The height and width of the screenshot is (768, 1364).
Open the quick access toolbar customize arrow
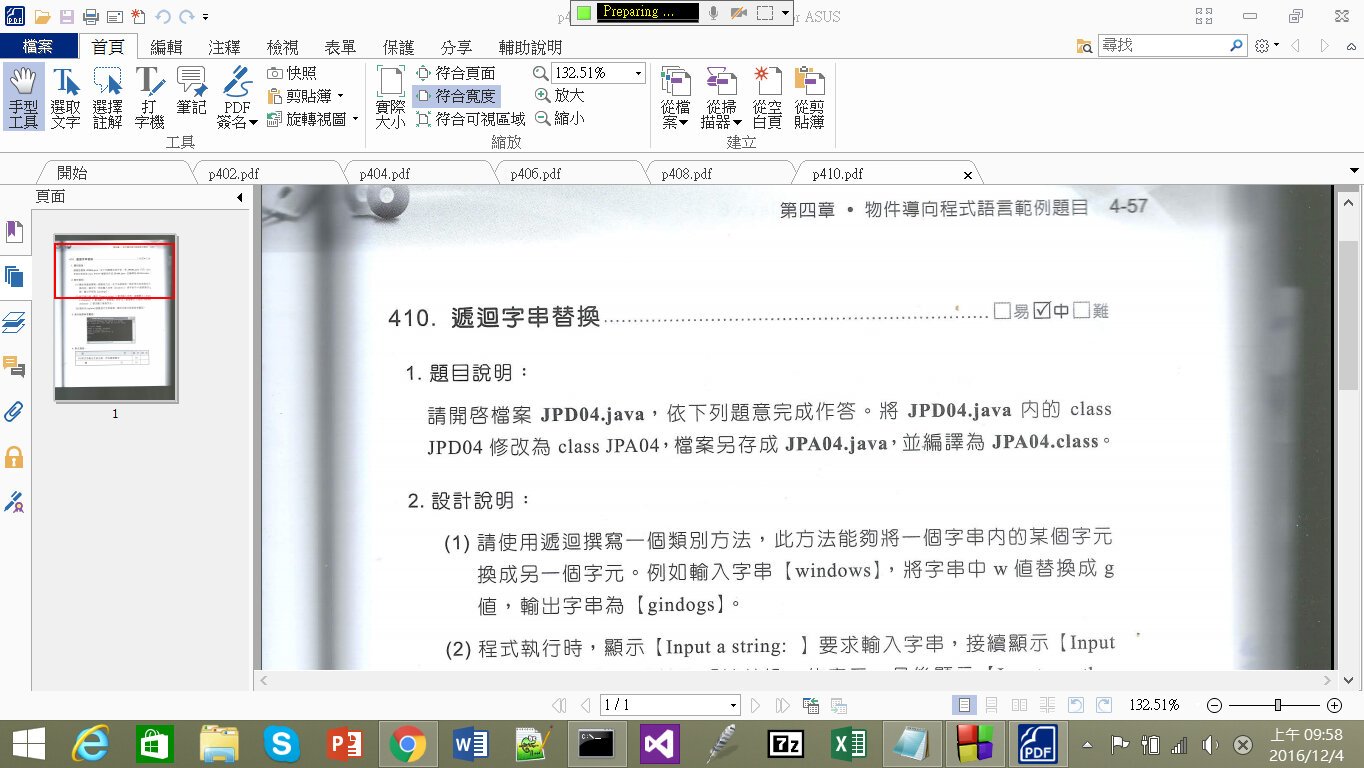[205, 17]
